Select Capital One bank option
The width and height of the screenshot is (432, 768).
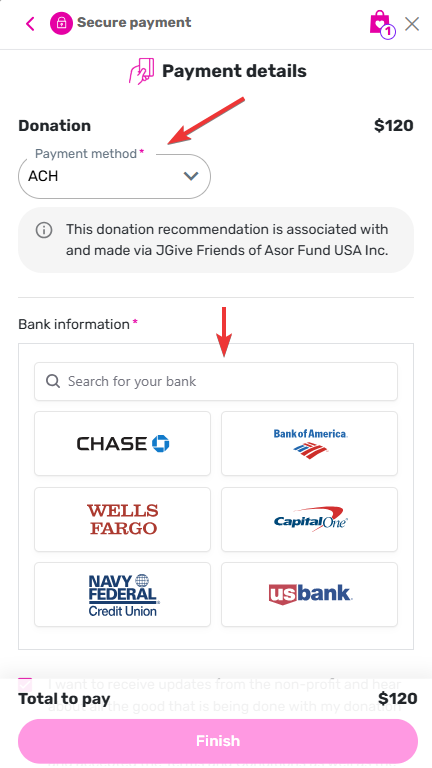[x=310, y=519]
